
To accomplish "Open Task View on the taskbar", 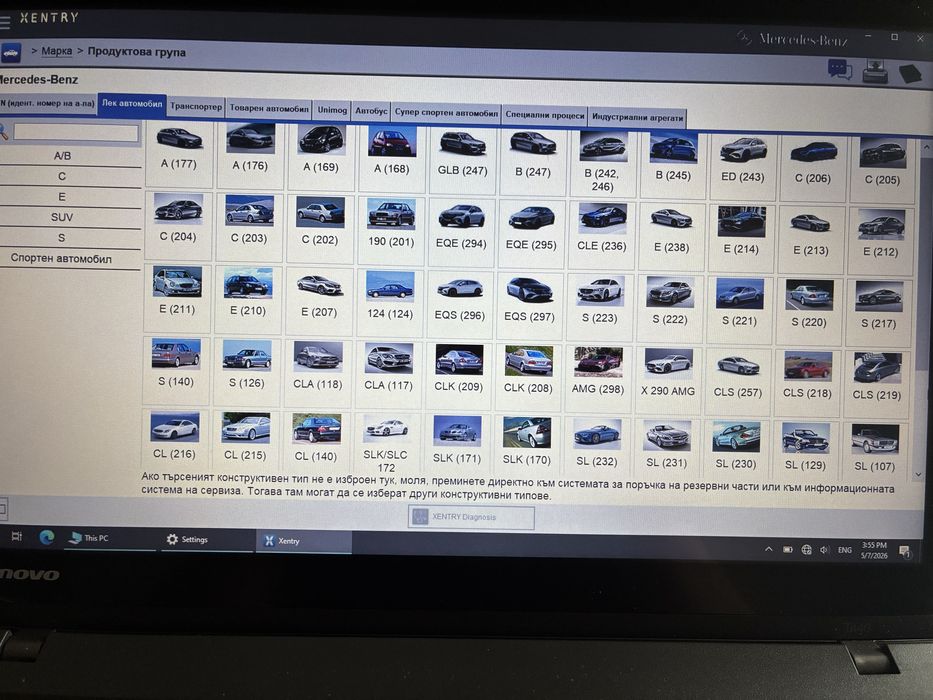I will 17,536.
